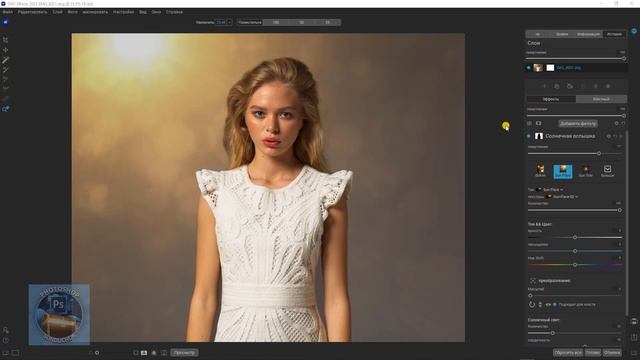Click the Преобразование transform icon
Viewport: 640px width, 360px height.
[x=533, y=281]
